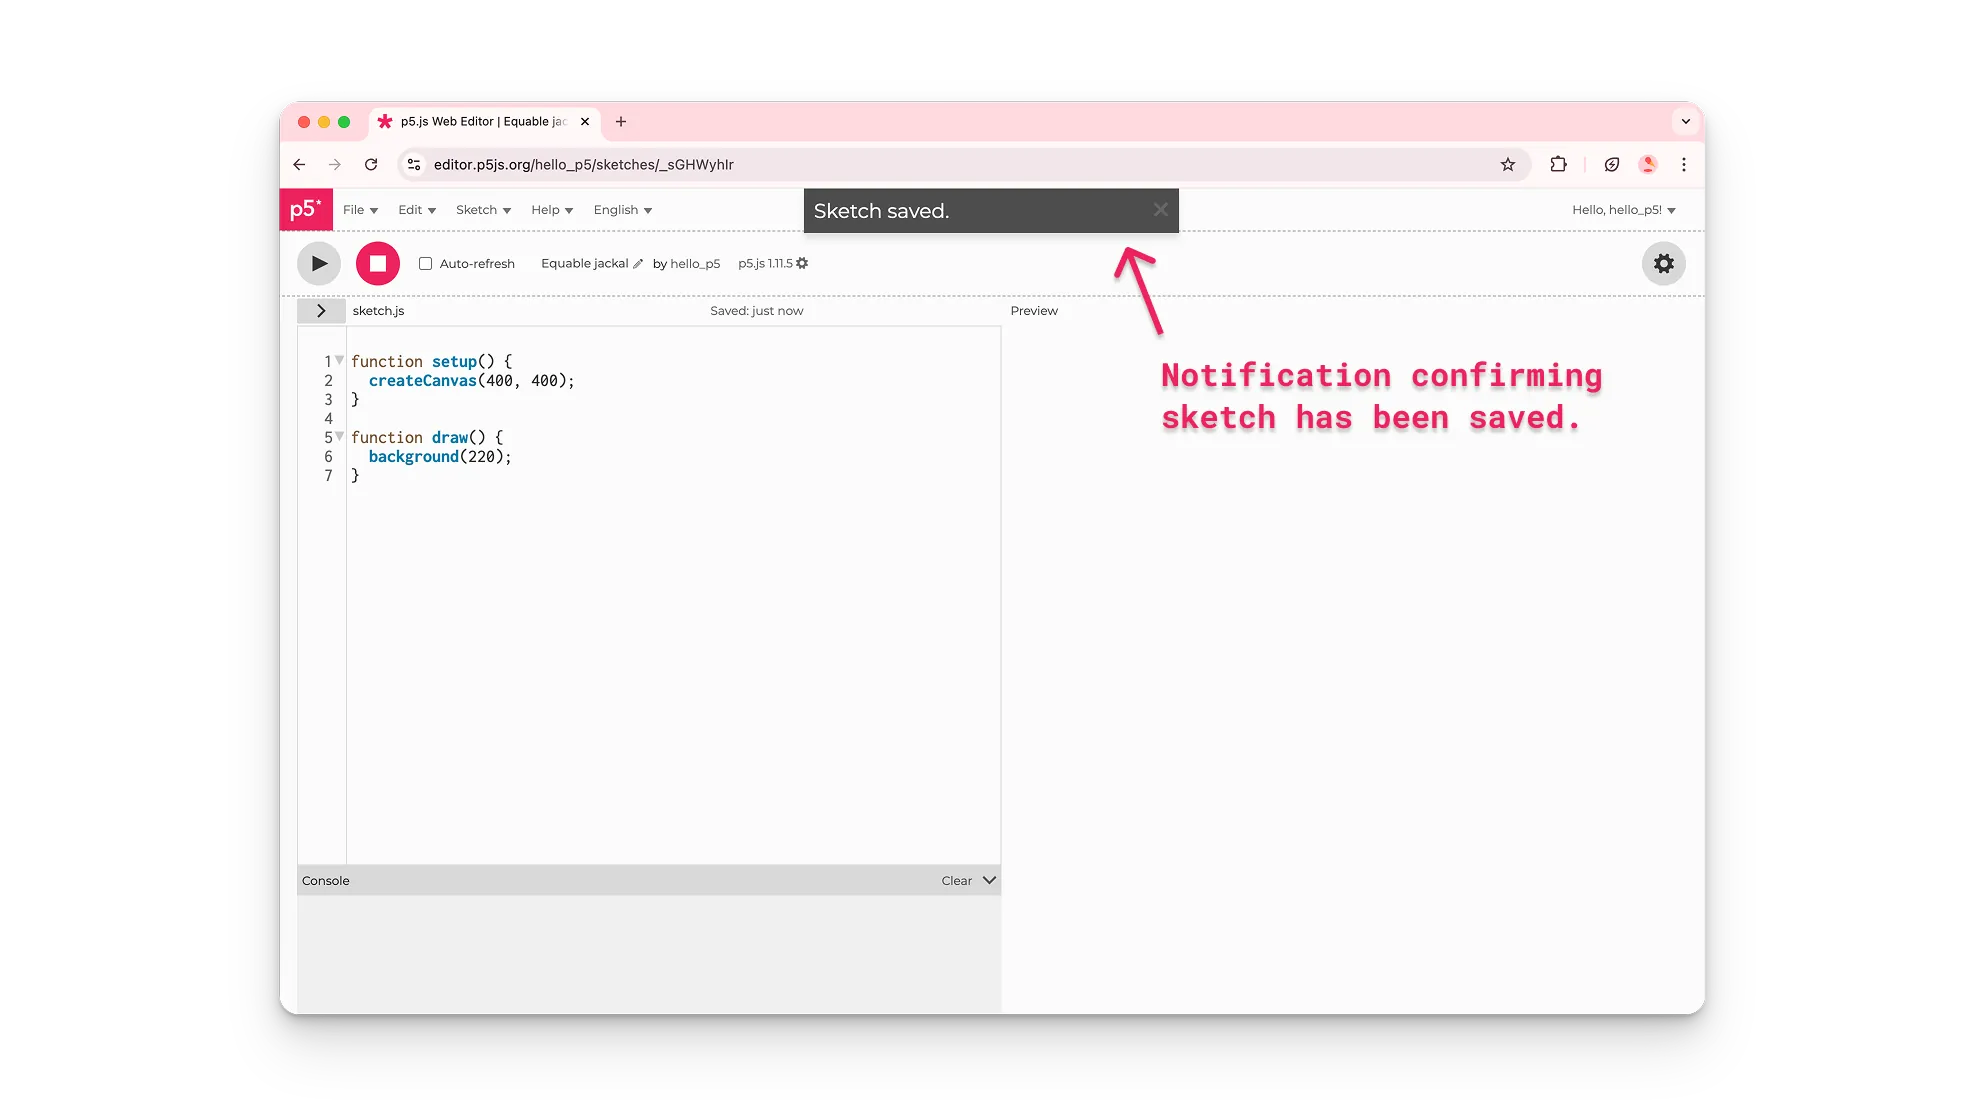Reload the browser page
The height and width of the screenshot is (1116, 1984).
coord(371,165)
